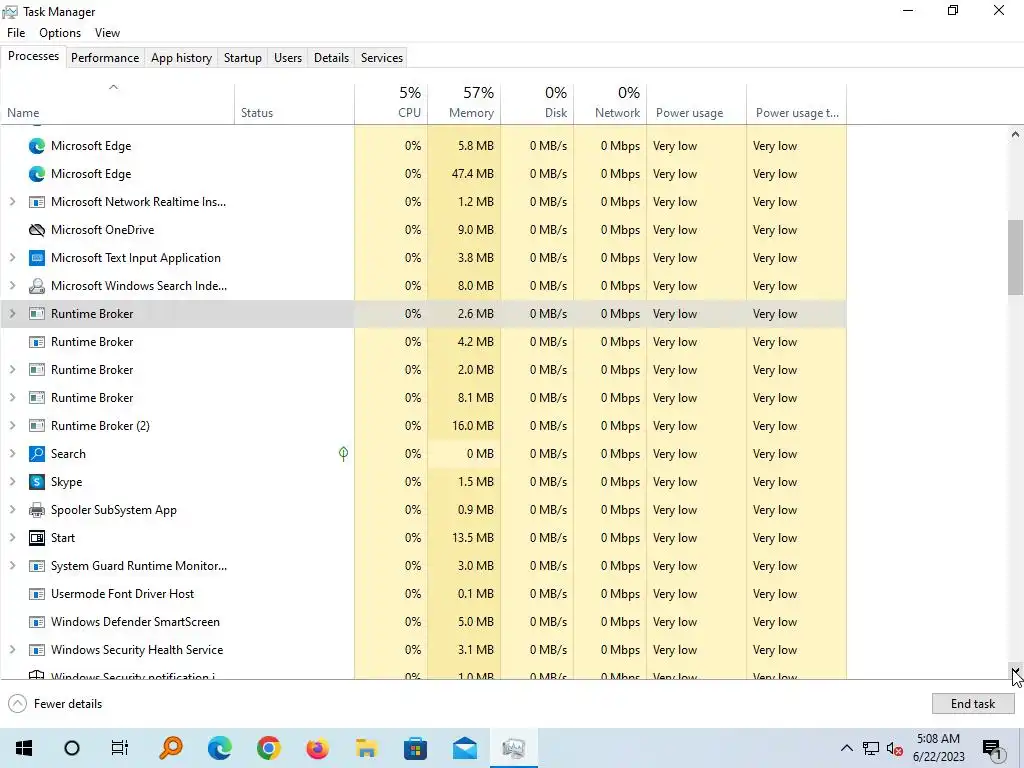Click the Windows Defender SmartScreen icon

[x=37, y=622]
